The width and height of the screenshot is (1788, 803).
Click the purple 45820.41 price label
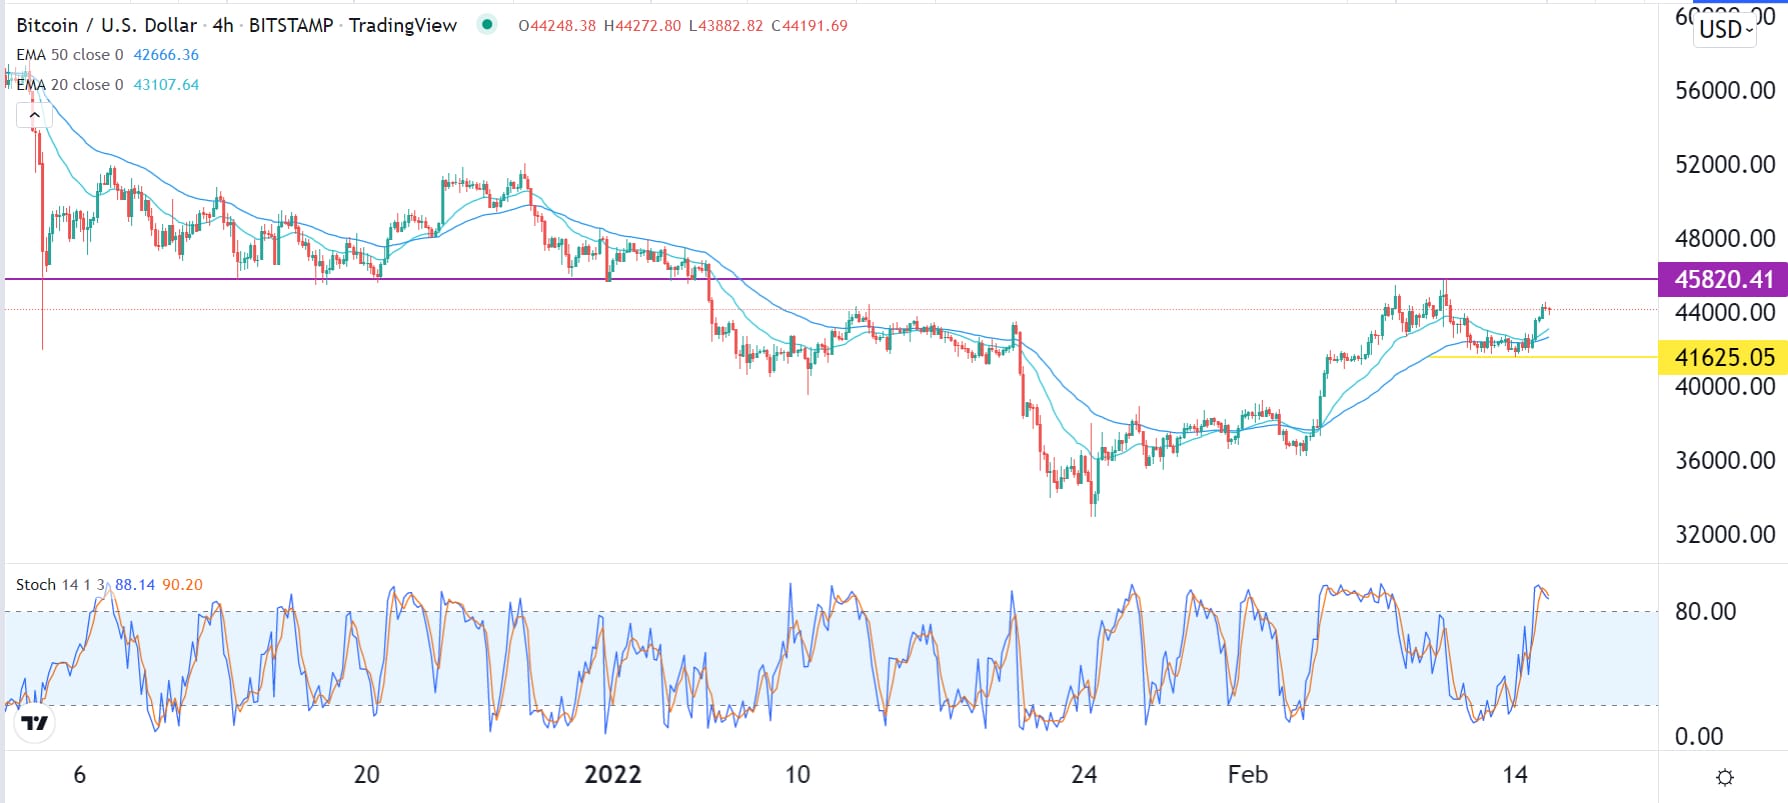1723,280
